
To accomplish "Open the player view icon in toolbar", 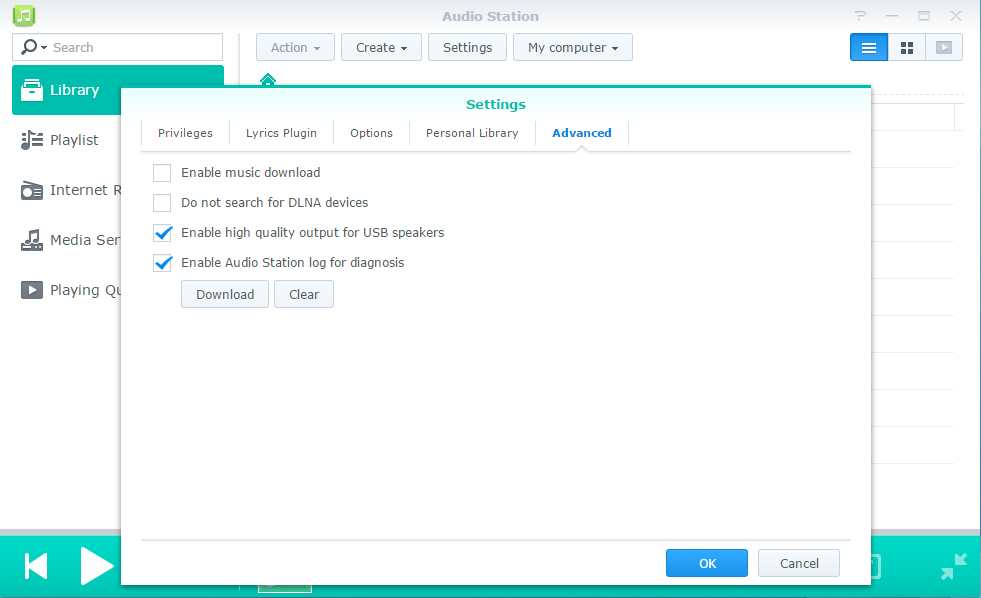I will point(943,48).
